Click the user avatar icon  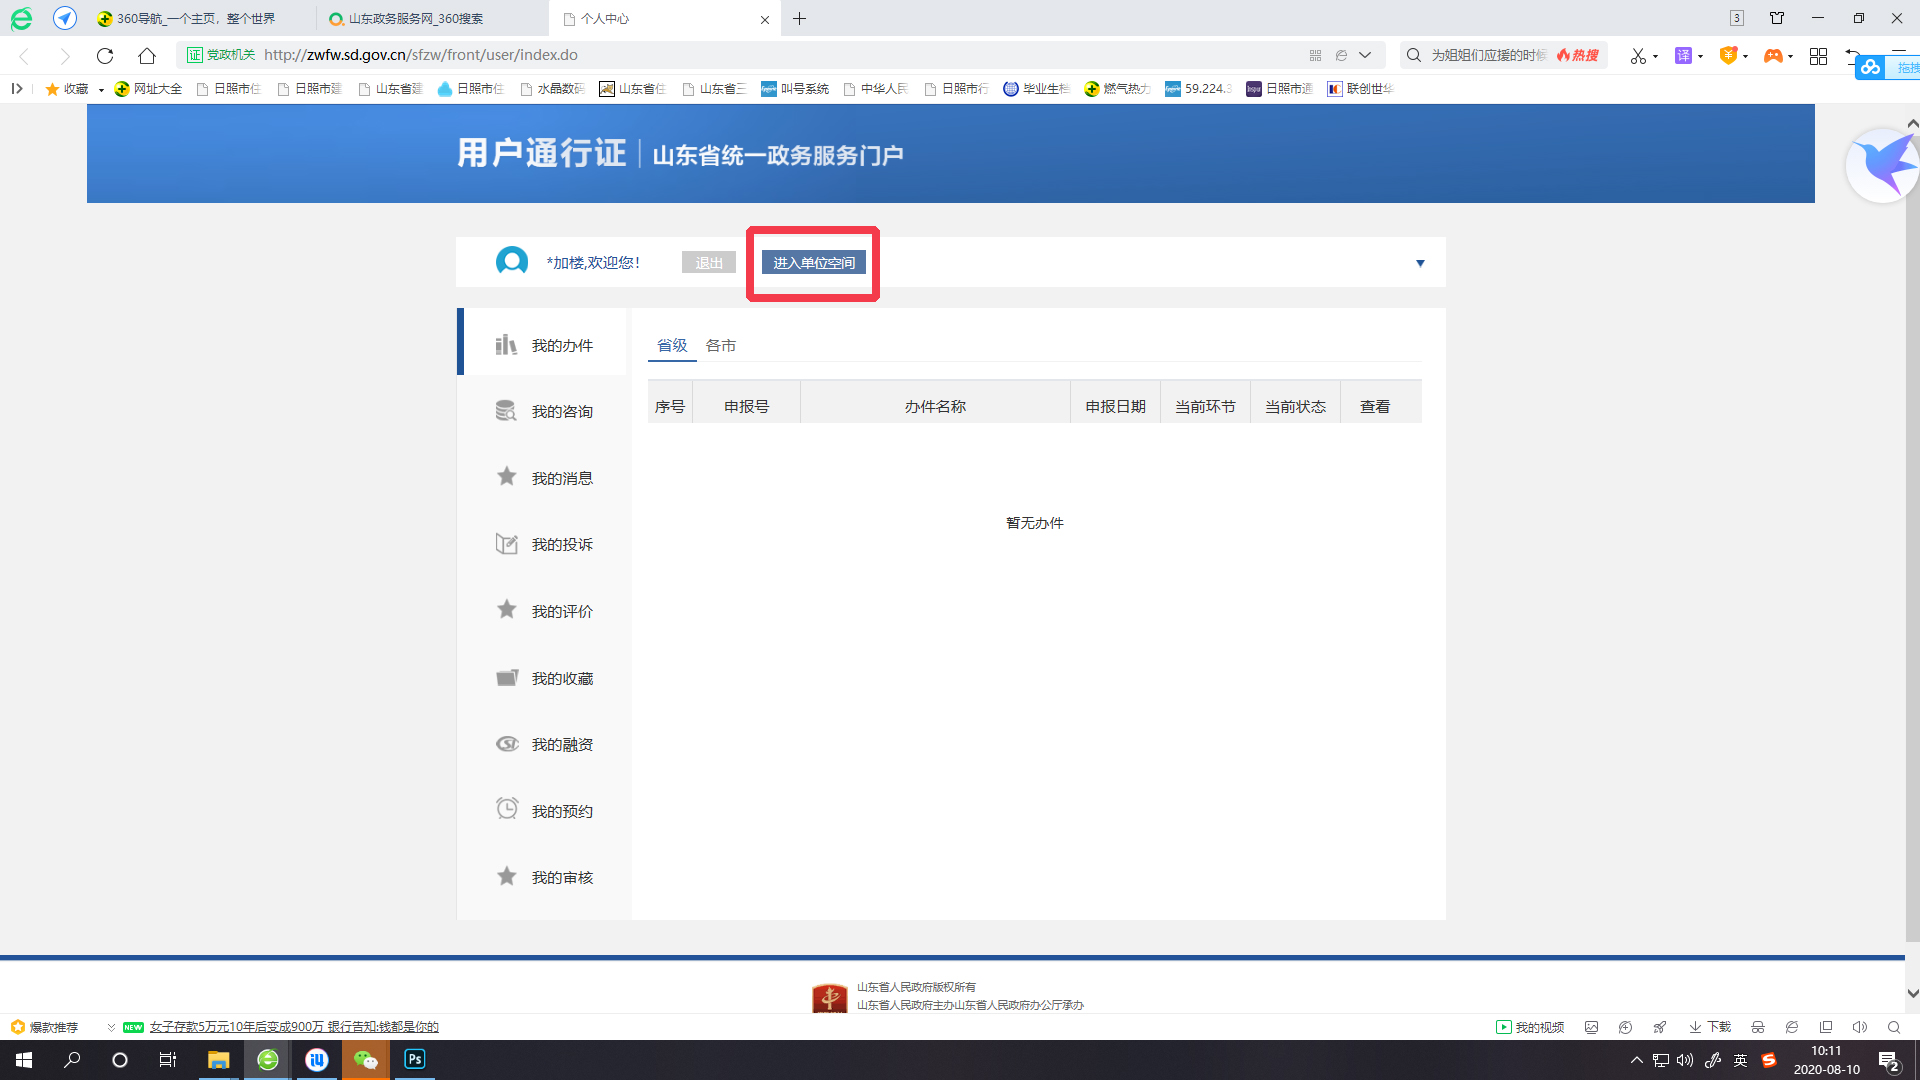click(511, 262)
